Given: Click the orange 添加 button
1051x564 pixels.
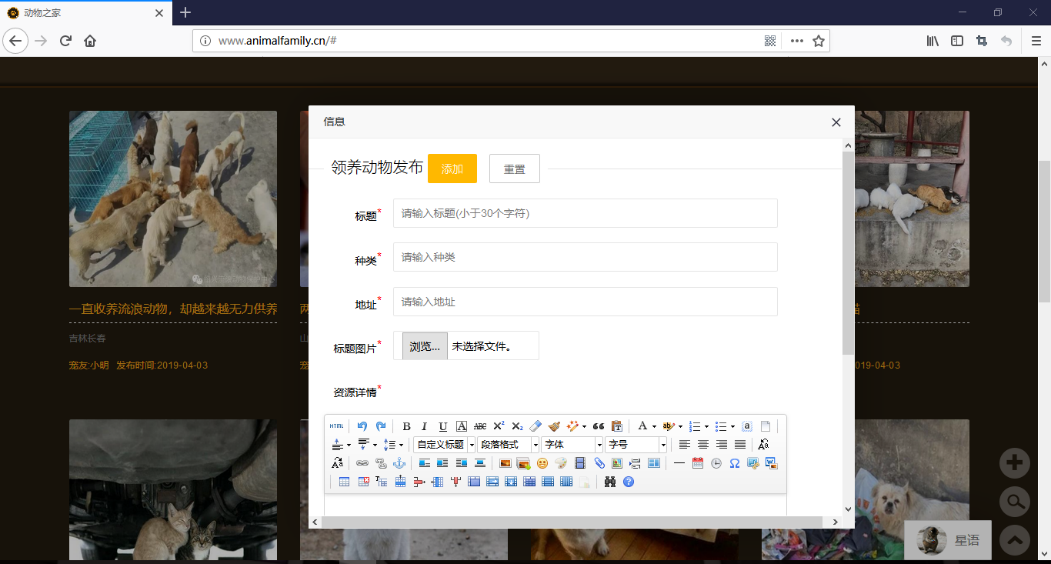Looking at the screenshot, I should 452,168.
